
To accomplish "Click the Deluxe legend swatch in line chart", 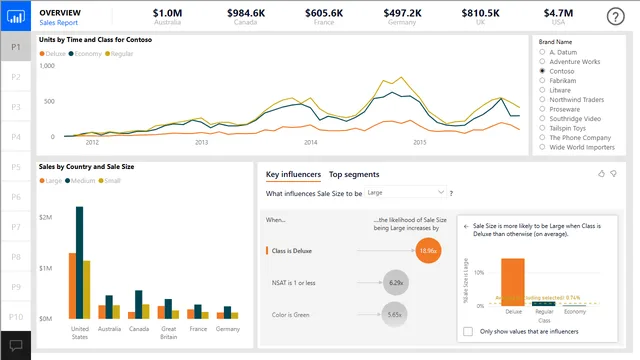I will tap(42, 53).
